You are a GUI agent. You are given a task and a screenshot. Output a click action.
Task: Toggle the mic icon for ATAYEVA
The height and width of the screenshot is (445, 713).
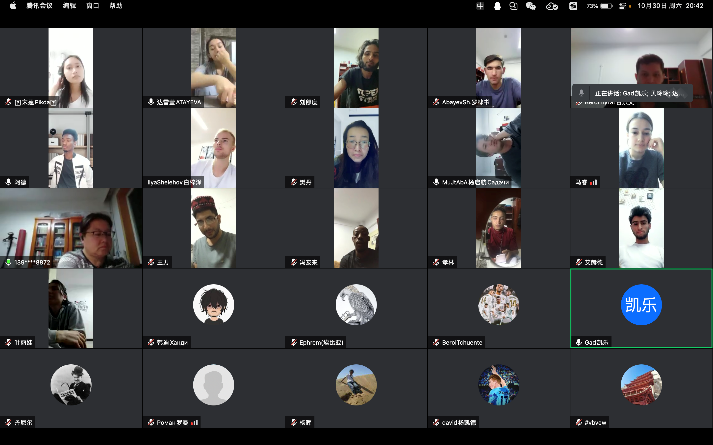click(x=150, y=102)
